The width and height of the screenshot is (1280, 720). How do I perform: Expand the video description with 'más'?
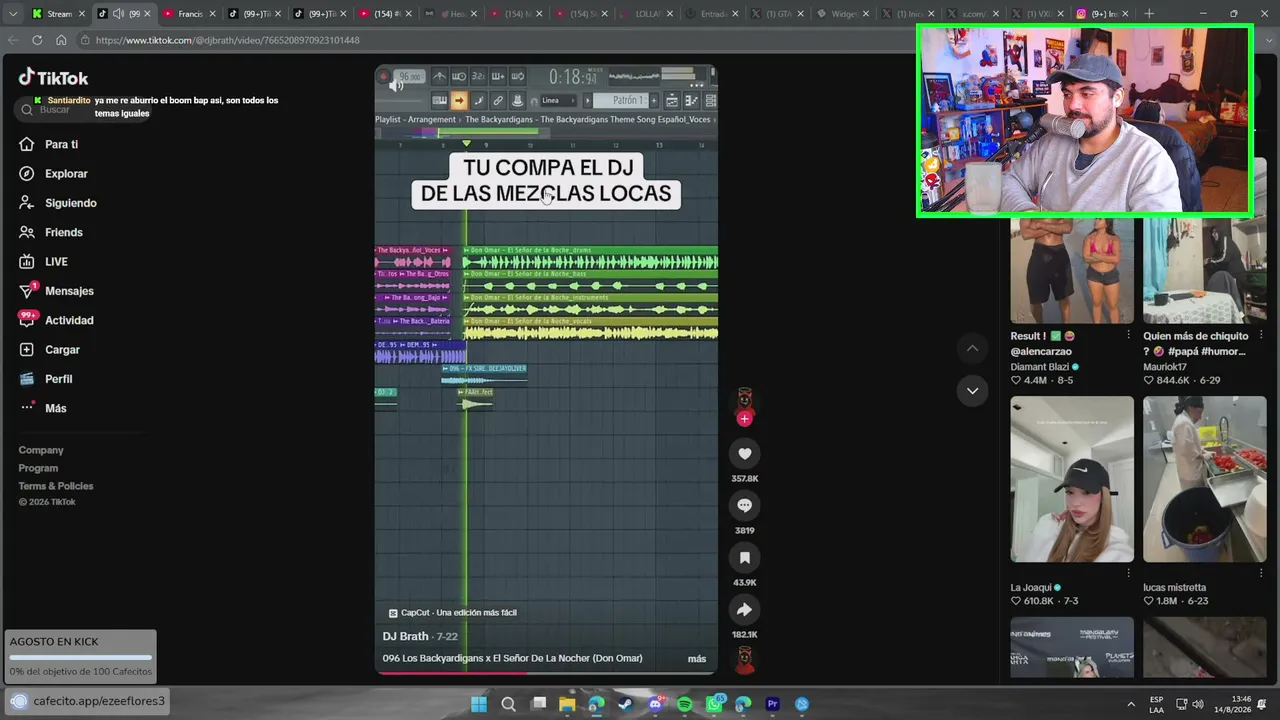[x=697, y=658]
